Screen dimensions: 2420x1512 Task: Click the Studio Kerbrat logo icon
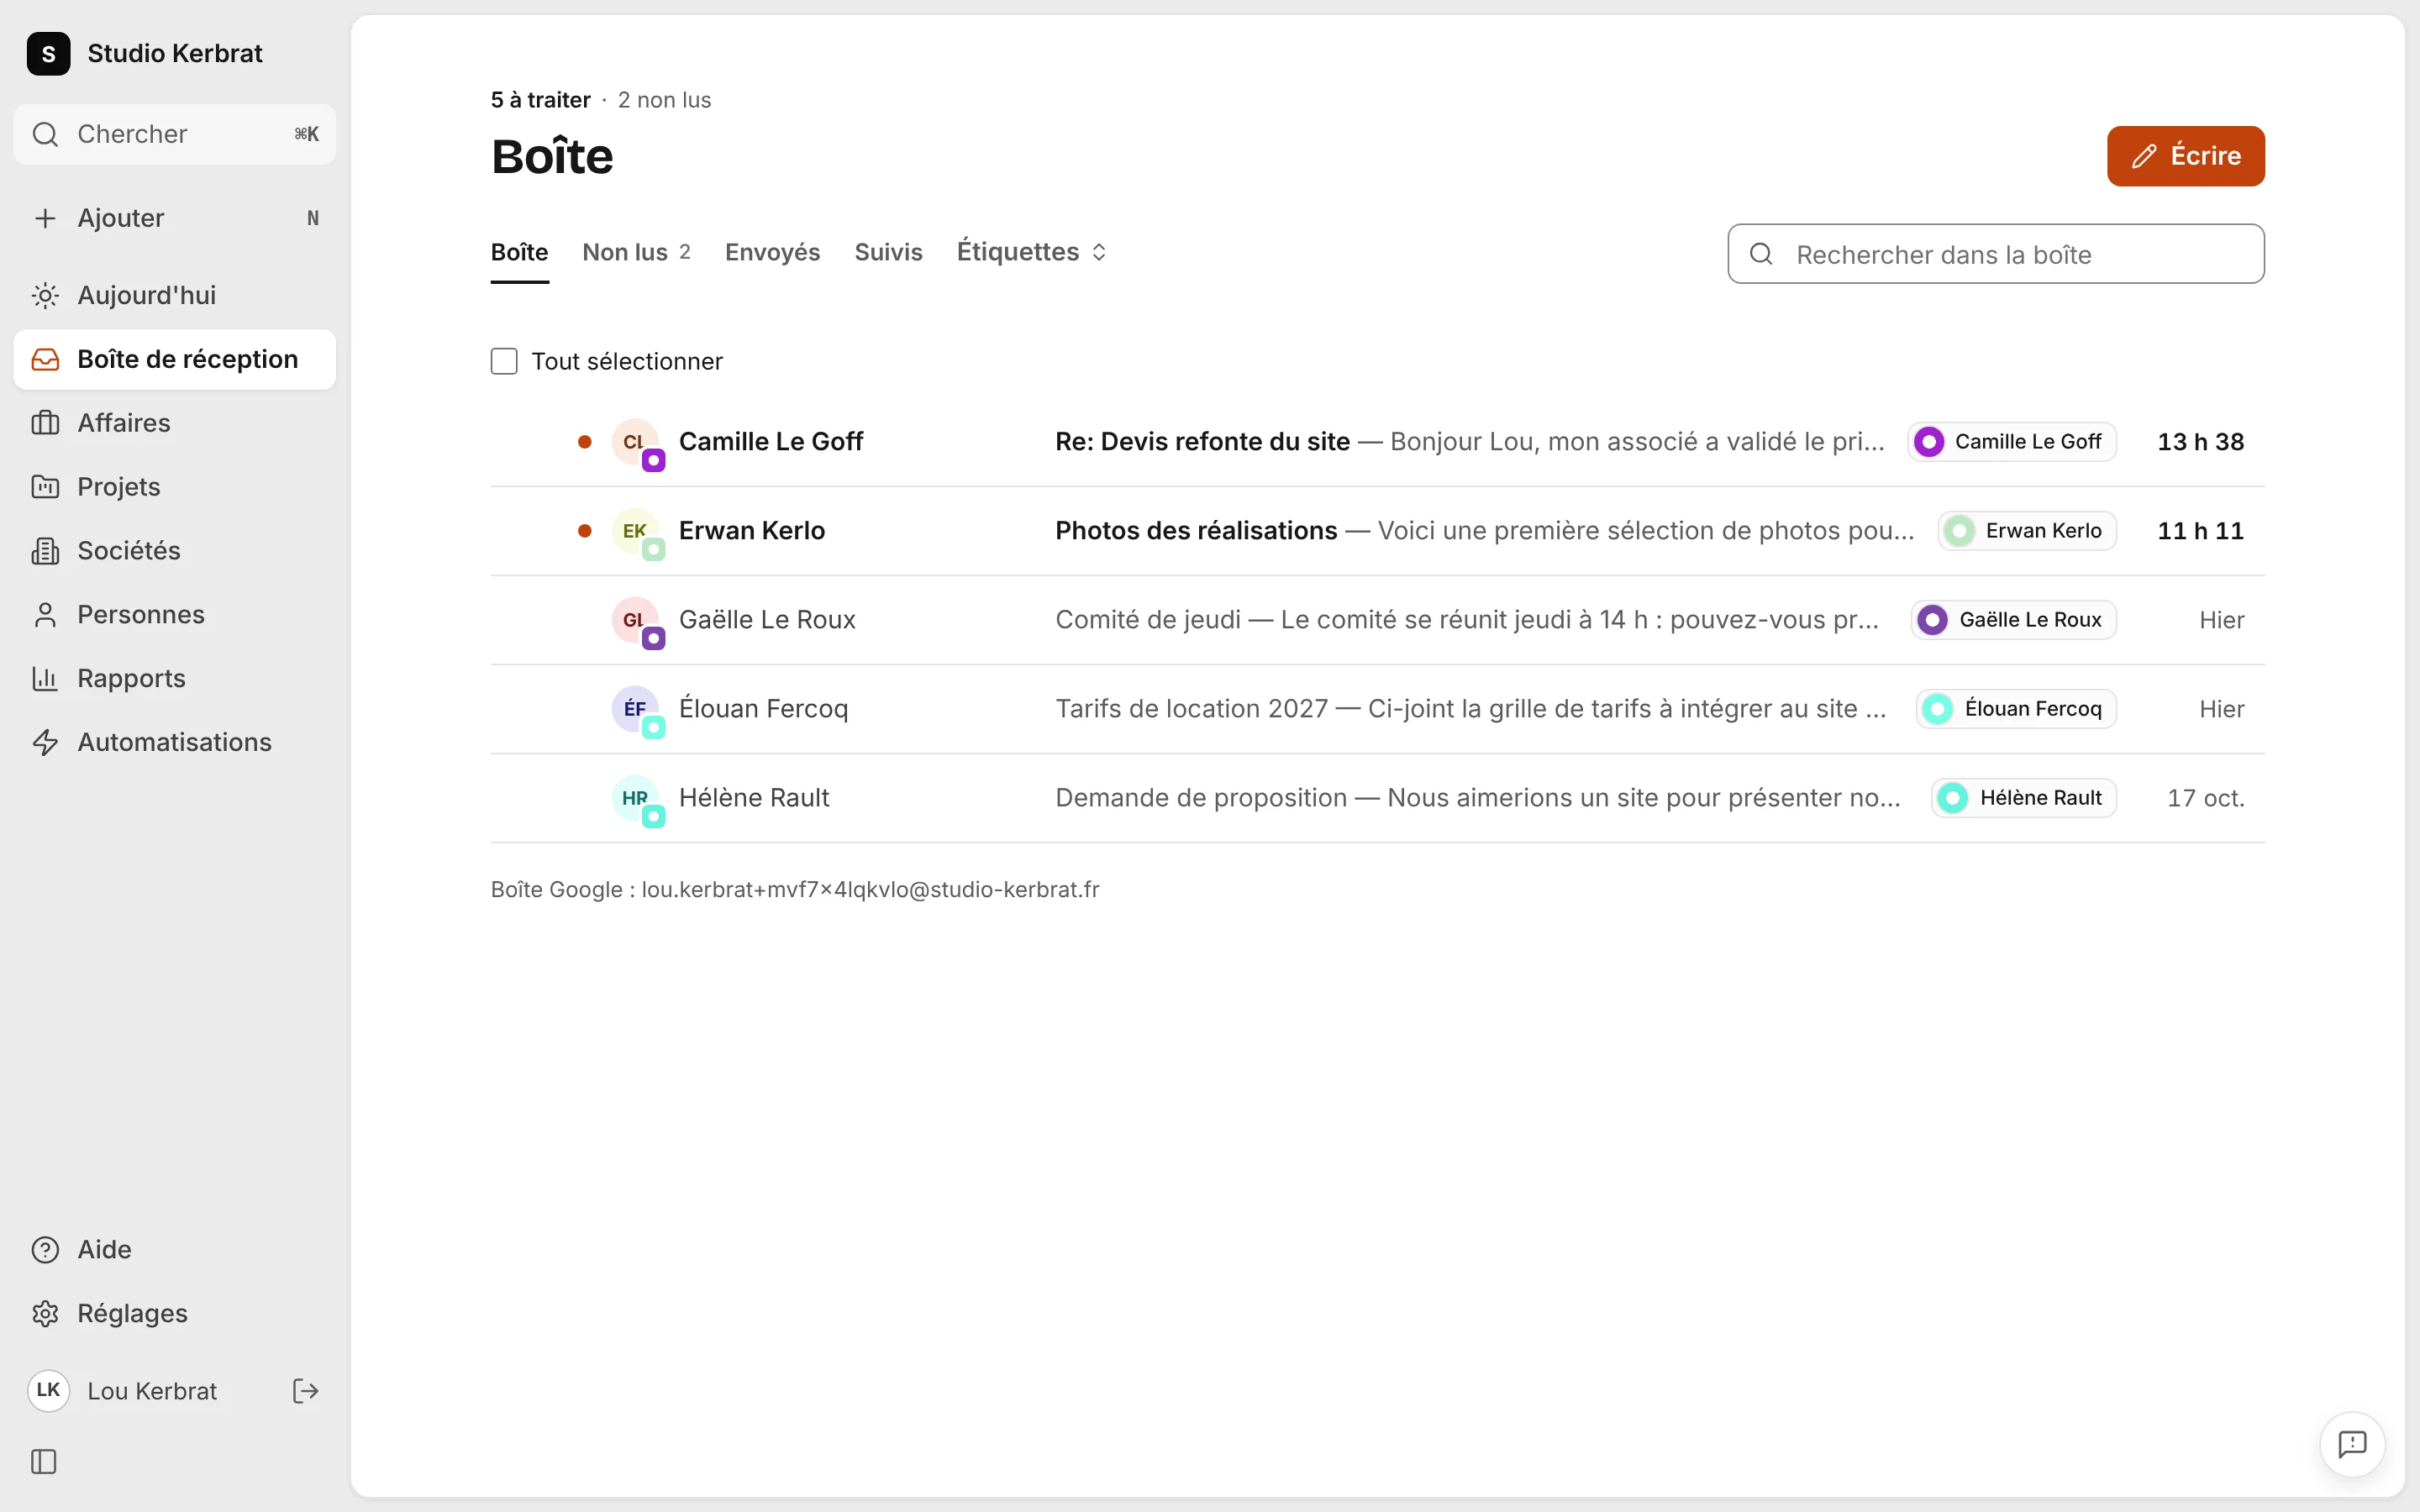(x=48, y=53)
